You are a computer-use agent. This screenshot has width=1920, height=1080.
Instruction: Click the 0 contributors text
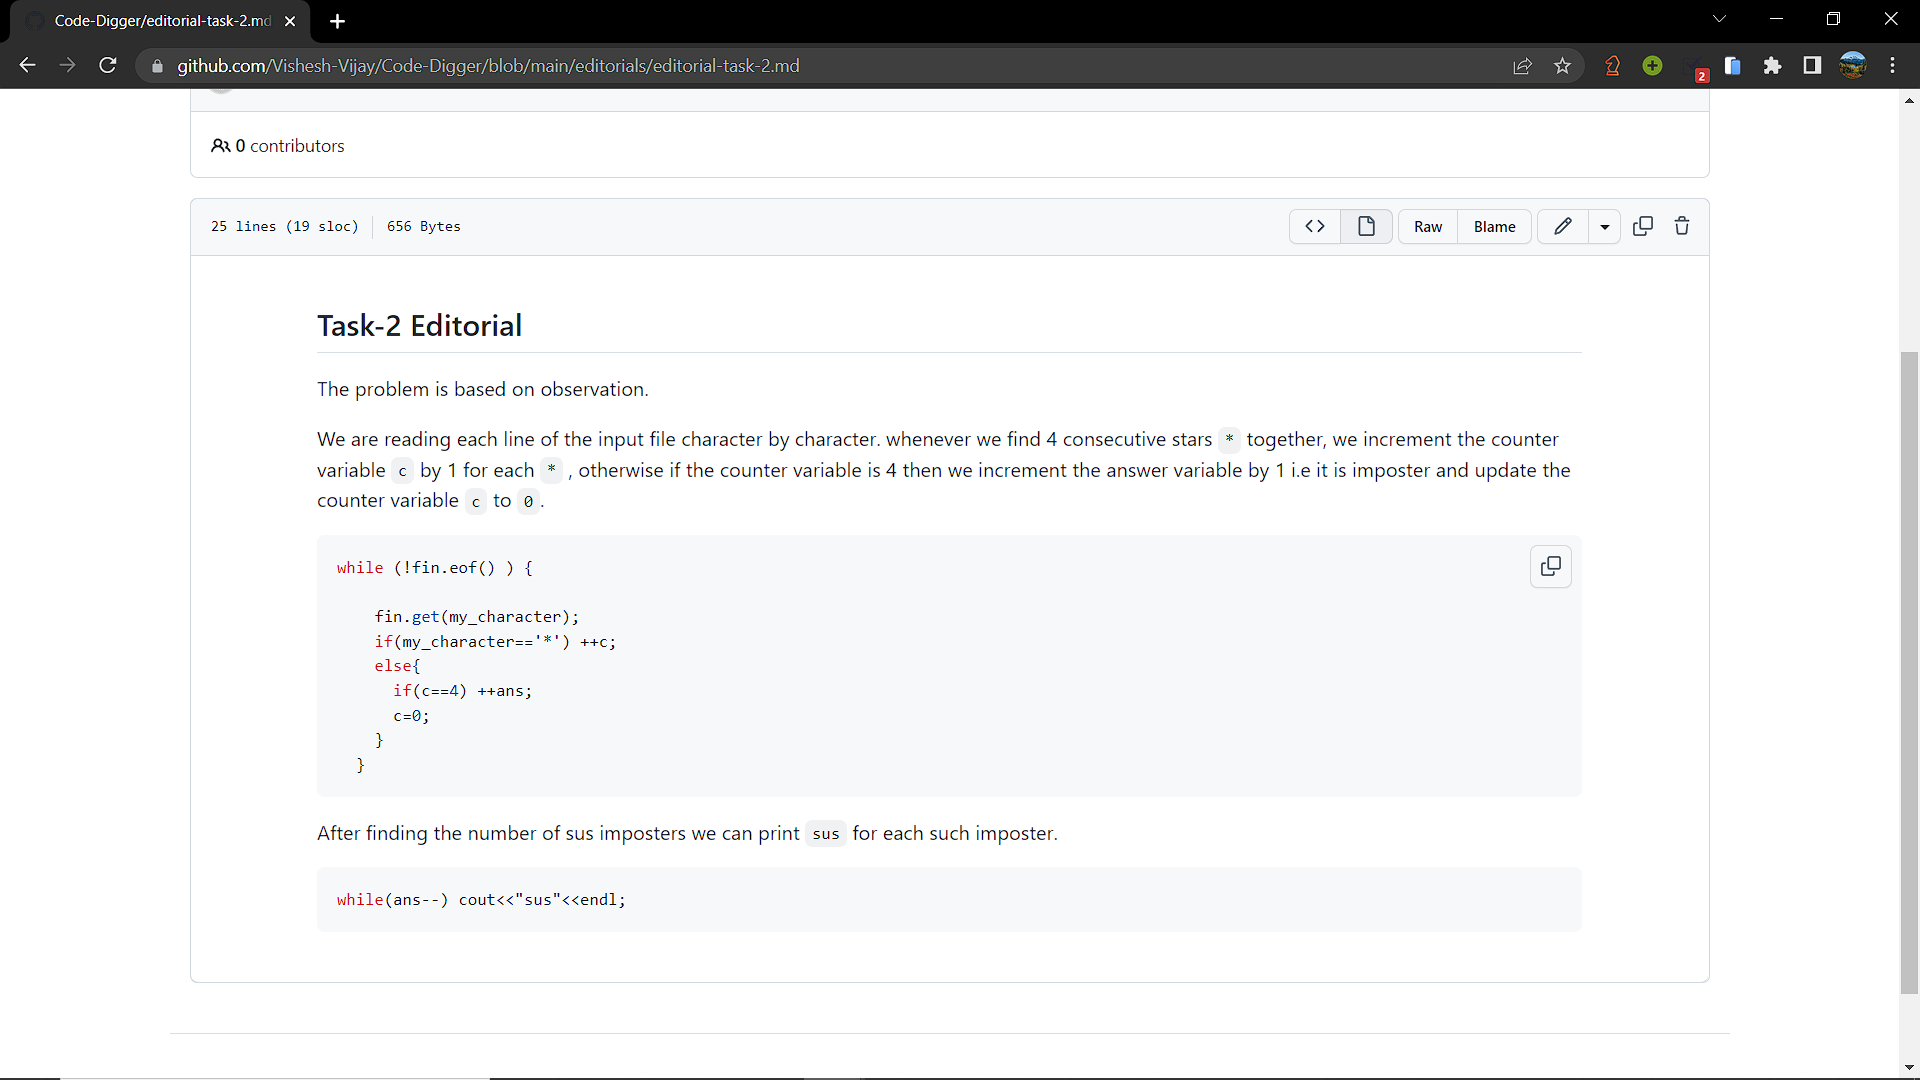[x=278, y=146]
